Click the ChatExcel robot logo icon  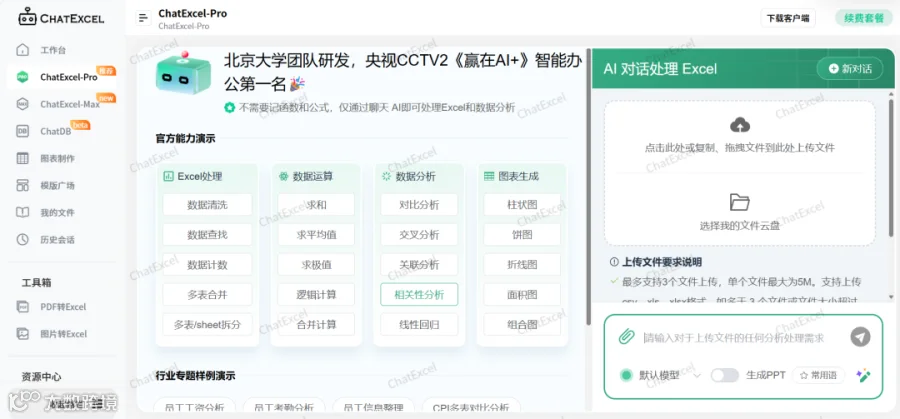(x=26, y=17)
